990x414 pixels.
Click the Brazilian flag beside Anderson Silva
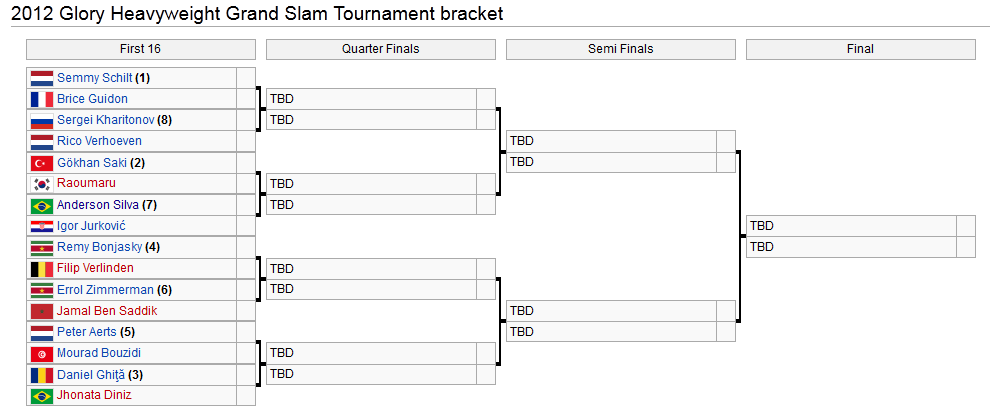tap(41, 205)
